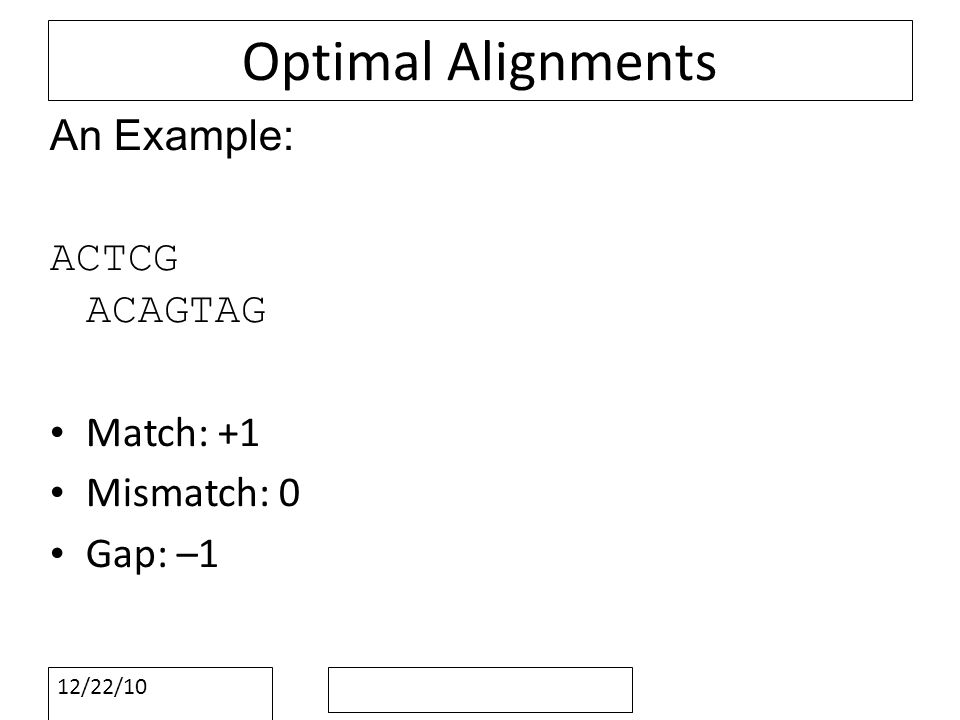Click the empty footer text box
The image size is (960, 720).
click(480, 690)
